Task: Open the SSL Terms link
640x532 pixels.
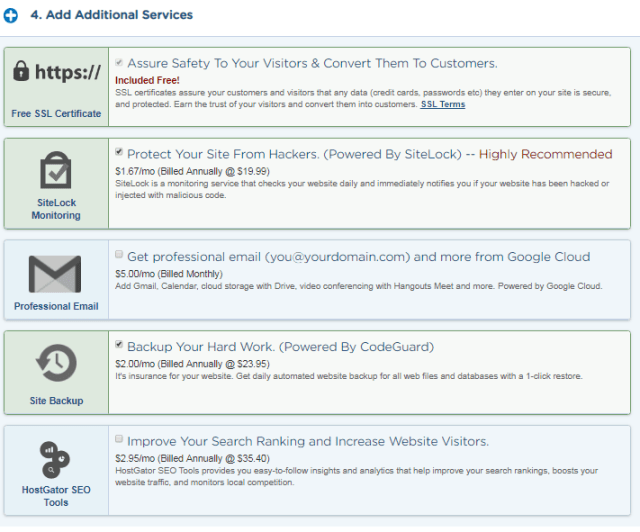Action: point(443,105)
